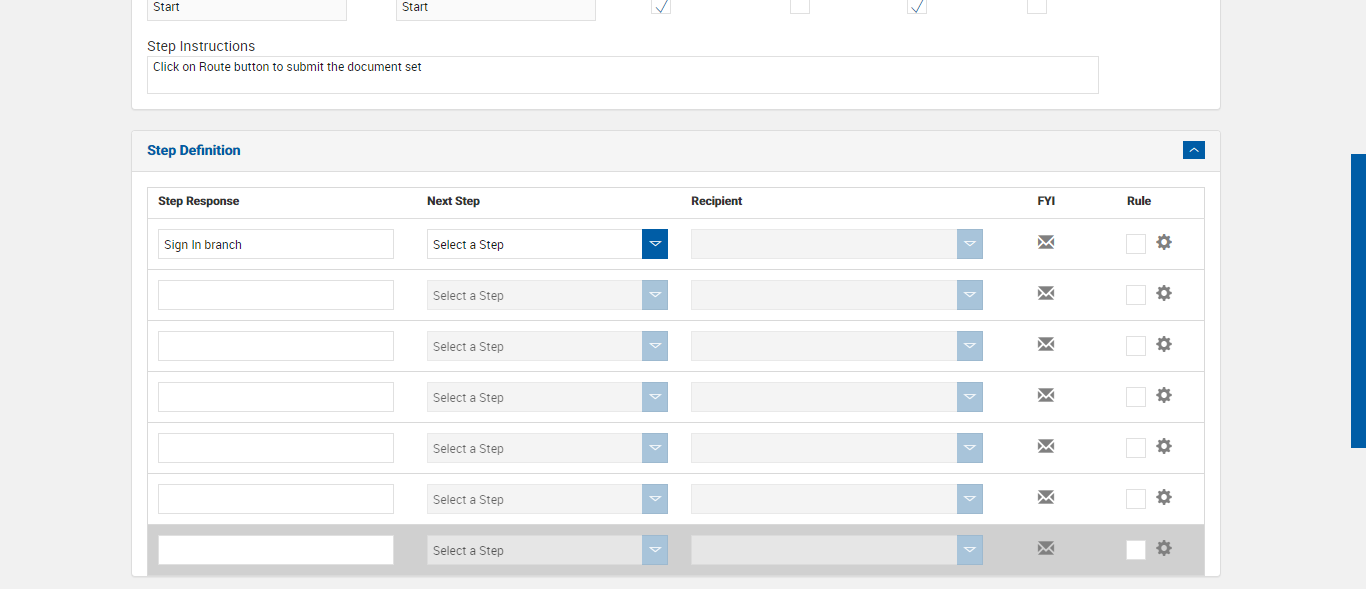Open the rule gear icon in the second row
The height and width of the screenshot is (589, 1366).
[x=1164, y=293]
